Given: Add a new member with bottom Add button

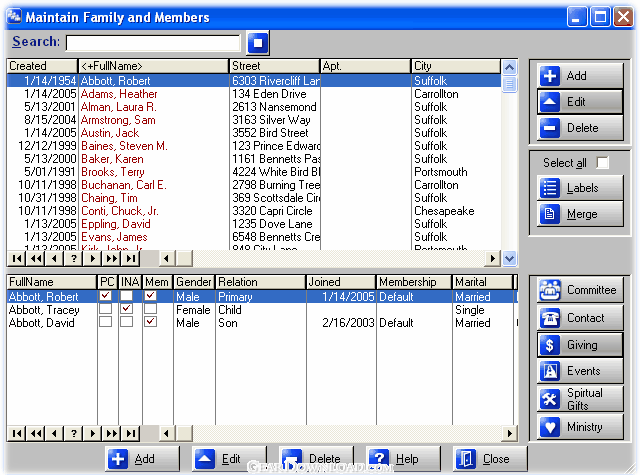Looking at the screenshot, I should [142, 459].
